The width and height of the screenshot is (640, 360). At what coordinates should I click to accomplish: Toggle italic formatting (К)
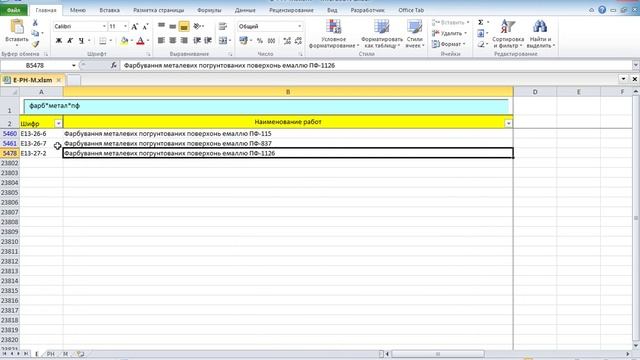coord(70,40)
